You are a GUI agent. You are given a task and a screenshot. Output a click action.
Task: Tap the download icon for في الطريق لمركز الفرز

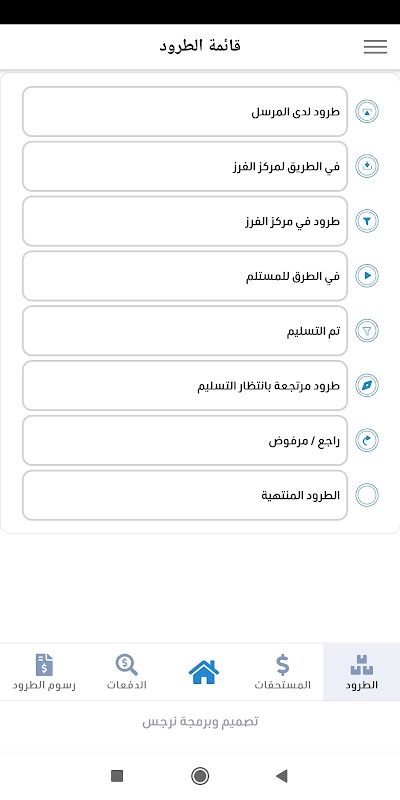[367, 166]
